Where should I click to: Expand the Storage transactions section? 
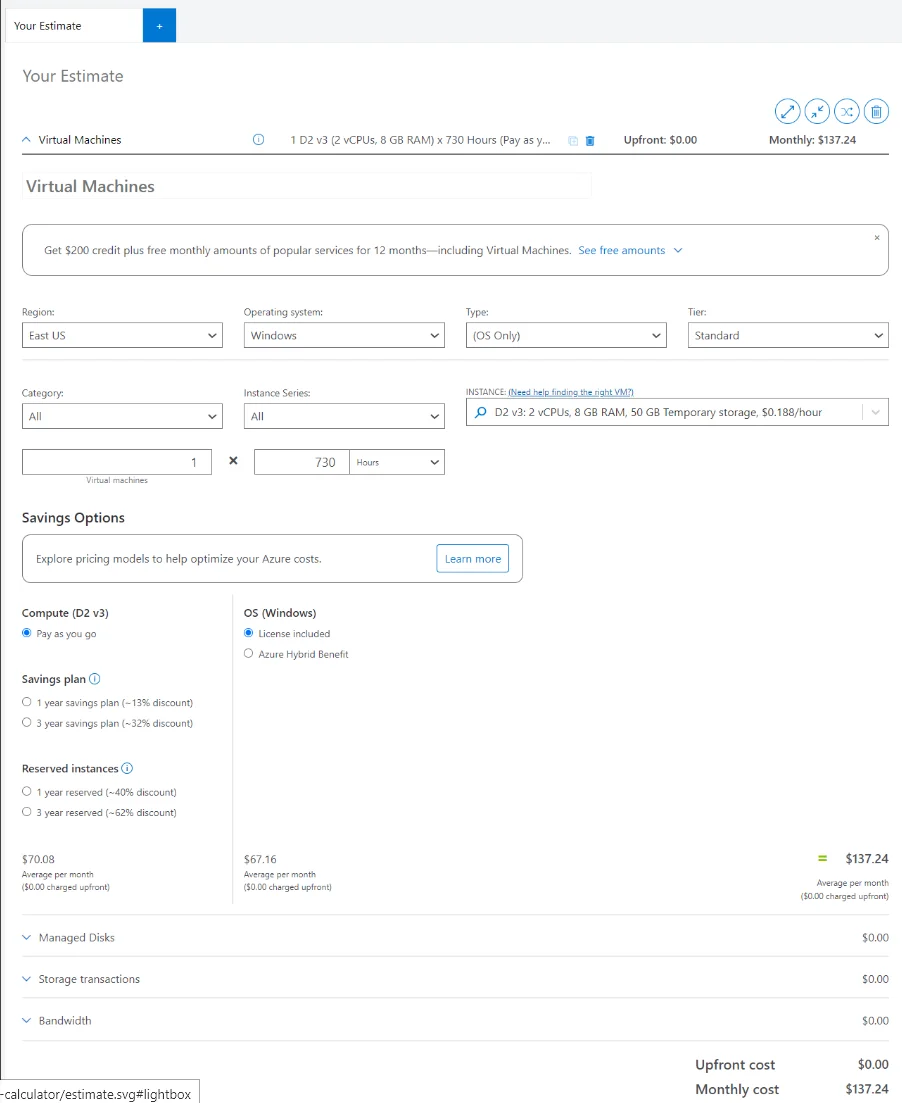[26, 979]
